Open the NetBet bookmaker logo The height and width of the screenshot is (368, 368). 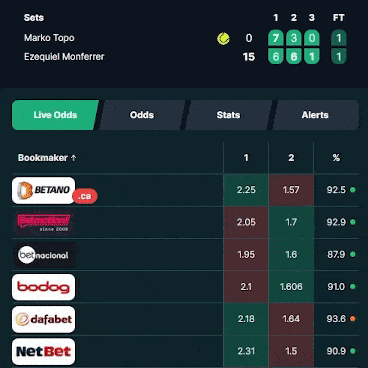pyautogui.click(x=44, y=352)
